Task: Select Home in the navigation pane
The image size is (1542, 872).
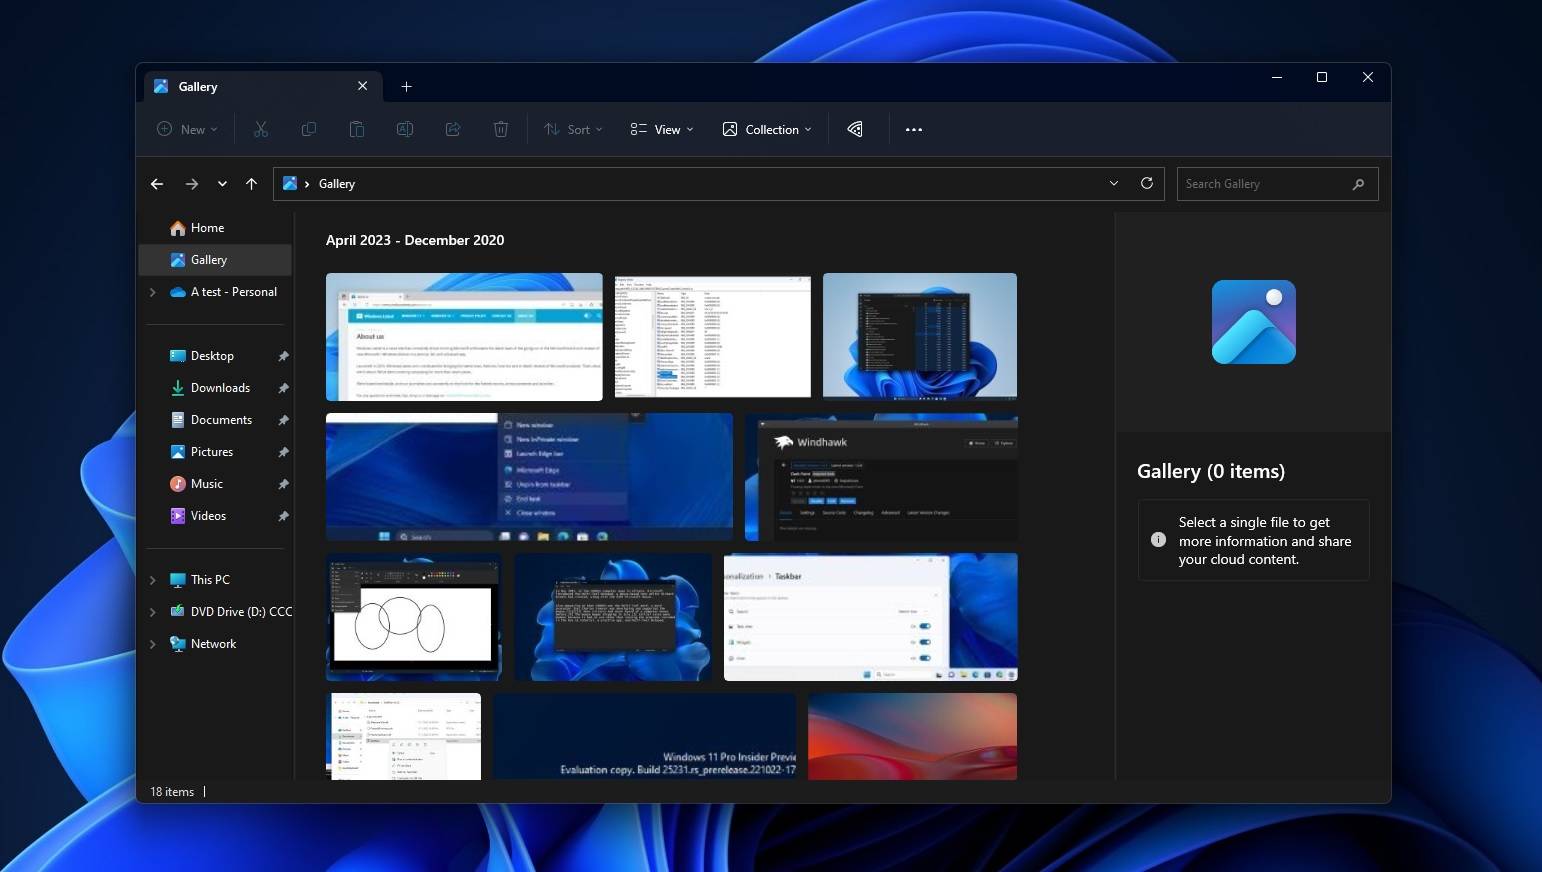Action: click(207, 227)
